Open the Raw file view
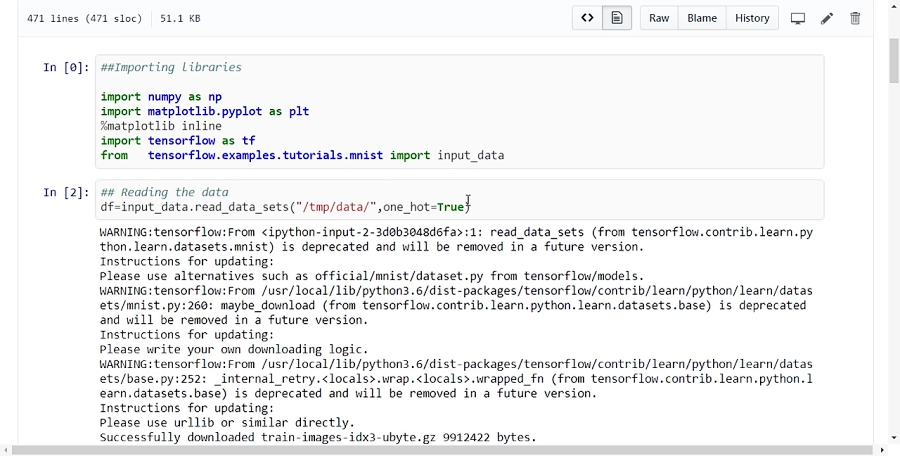The width and height of the screenshot is (900, 456). point(659,18)
